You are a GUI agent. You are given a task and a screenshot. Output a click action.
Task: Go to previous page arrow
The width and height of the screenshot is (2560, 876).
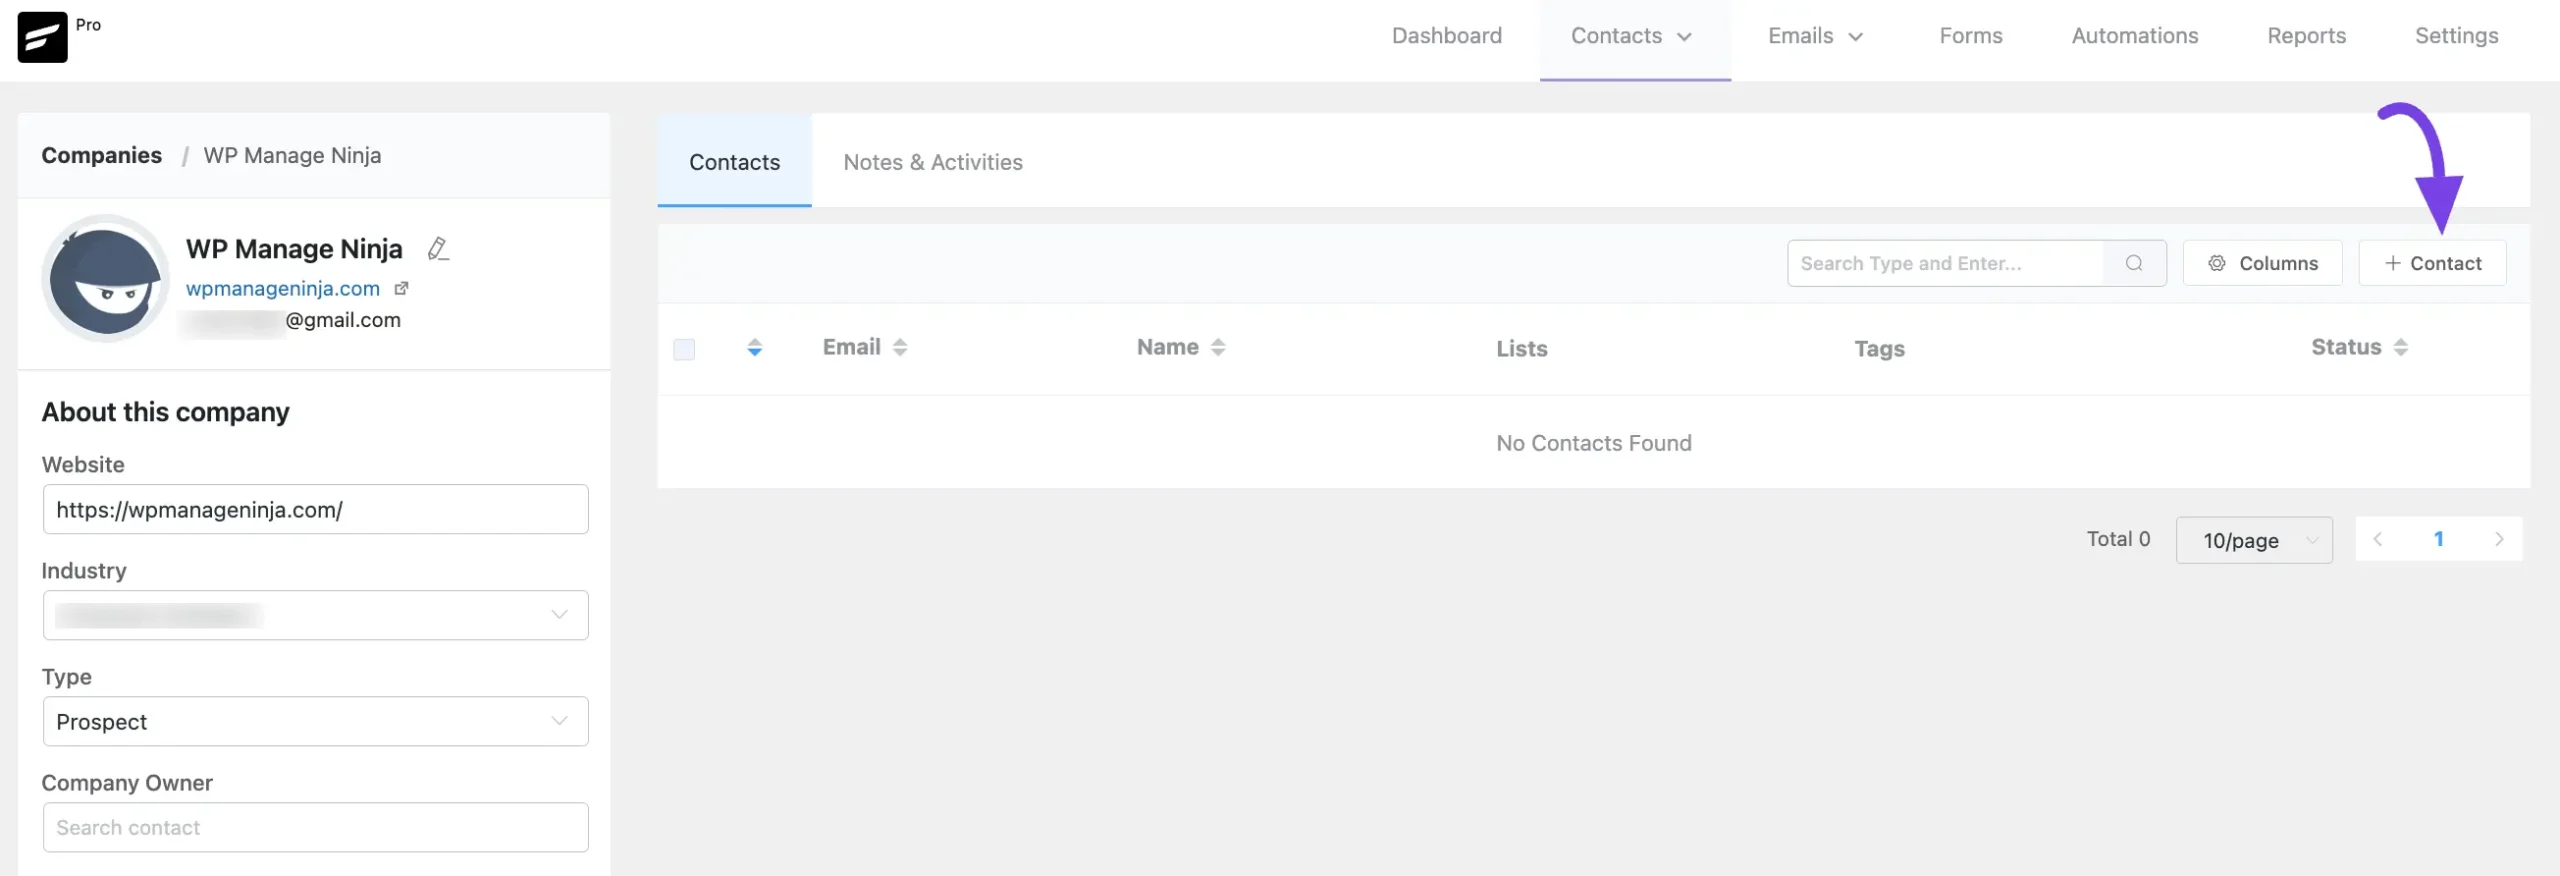2378,539
